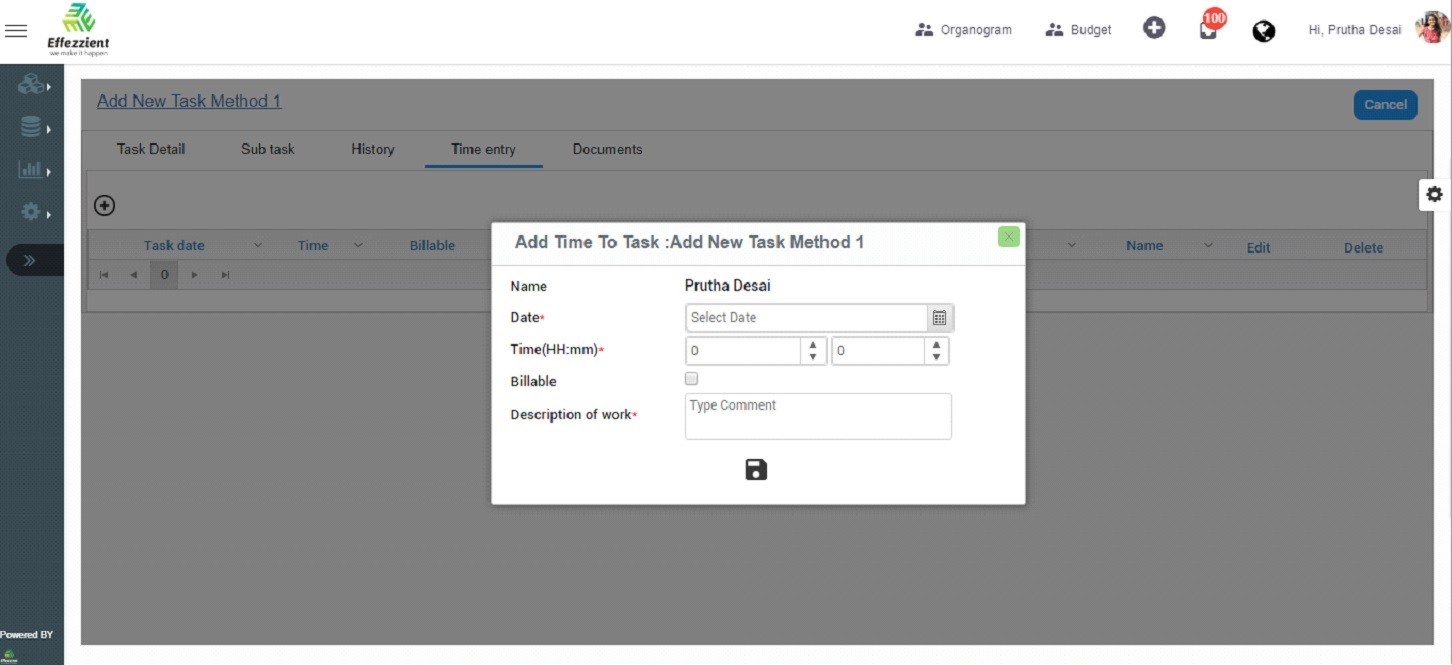
Task: Expand the Task date column dropdown
Action: point(257,245)
